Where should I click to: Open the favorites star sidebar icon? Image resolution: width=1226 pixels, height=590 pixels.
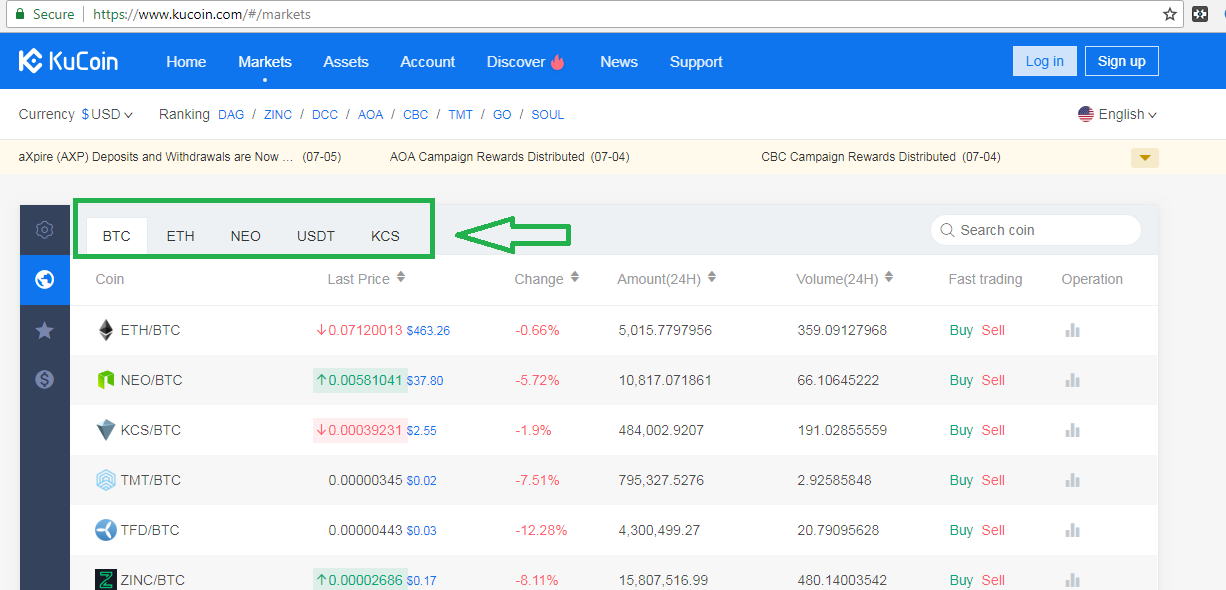(44, 330)
